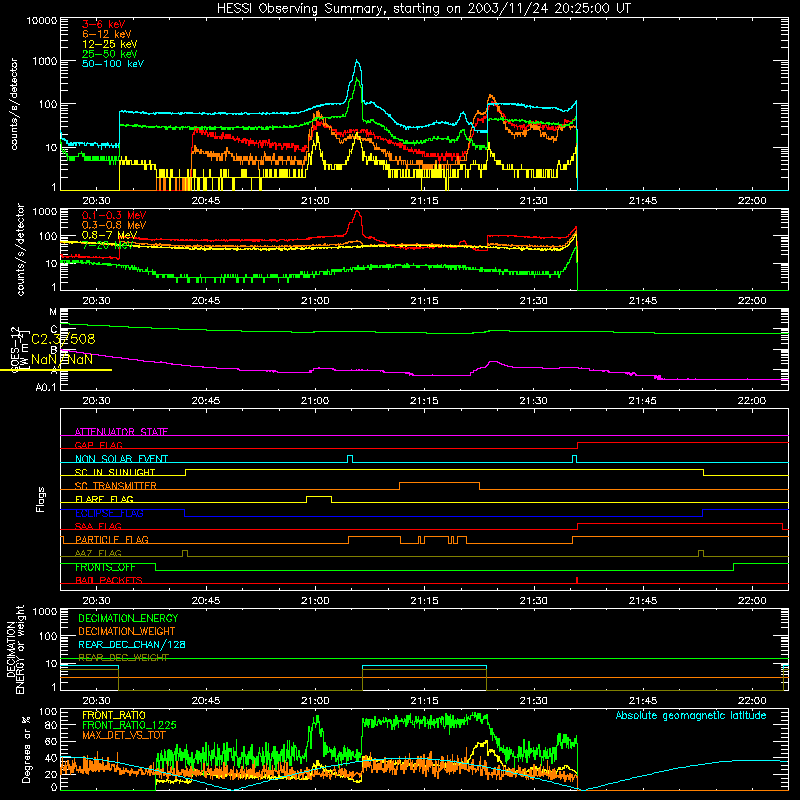Click the NaN/NaN GOES annotation
The image size is (800, 800).
[x=62, y=360]
